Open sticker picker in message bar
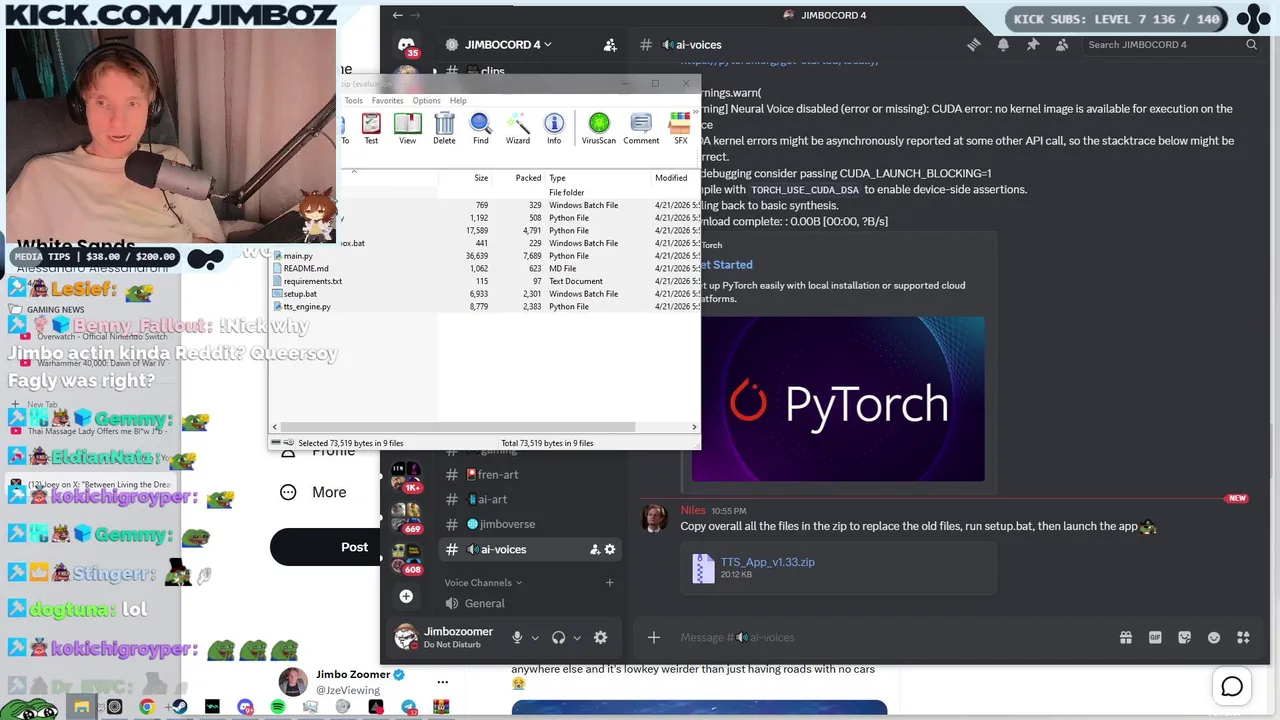Screen dimensions: 1280x720 click(1185, 637)
